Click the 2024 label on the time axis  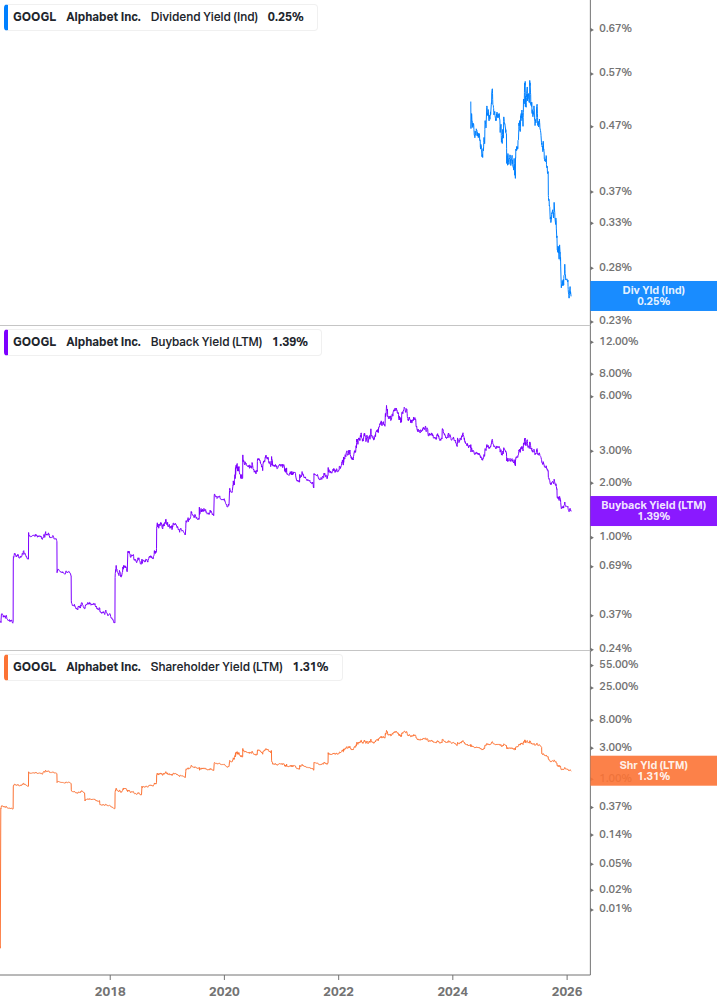[x=453, y=990]
